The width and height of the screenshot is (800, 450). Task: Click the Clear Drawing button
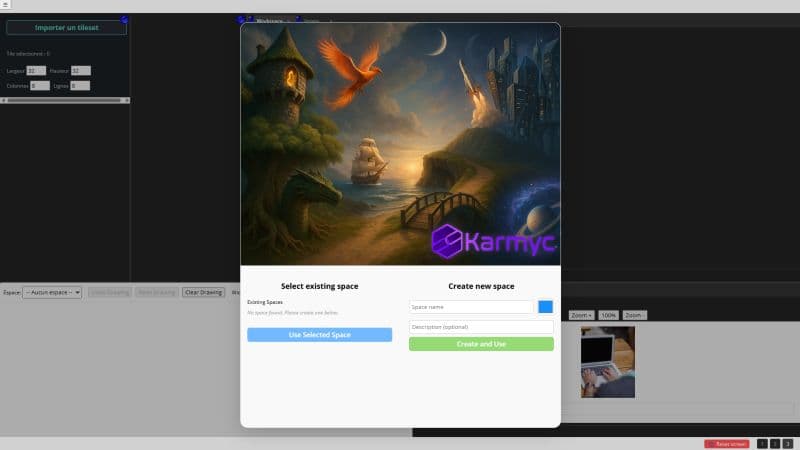click(x=203, y=292)
